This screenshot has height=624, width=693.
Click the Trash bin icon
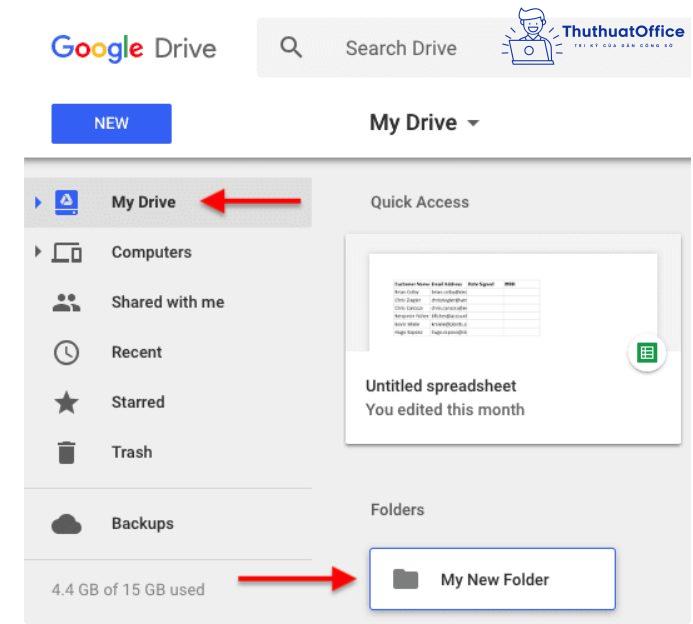(x=66, y=453)
